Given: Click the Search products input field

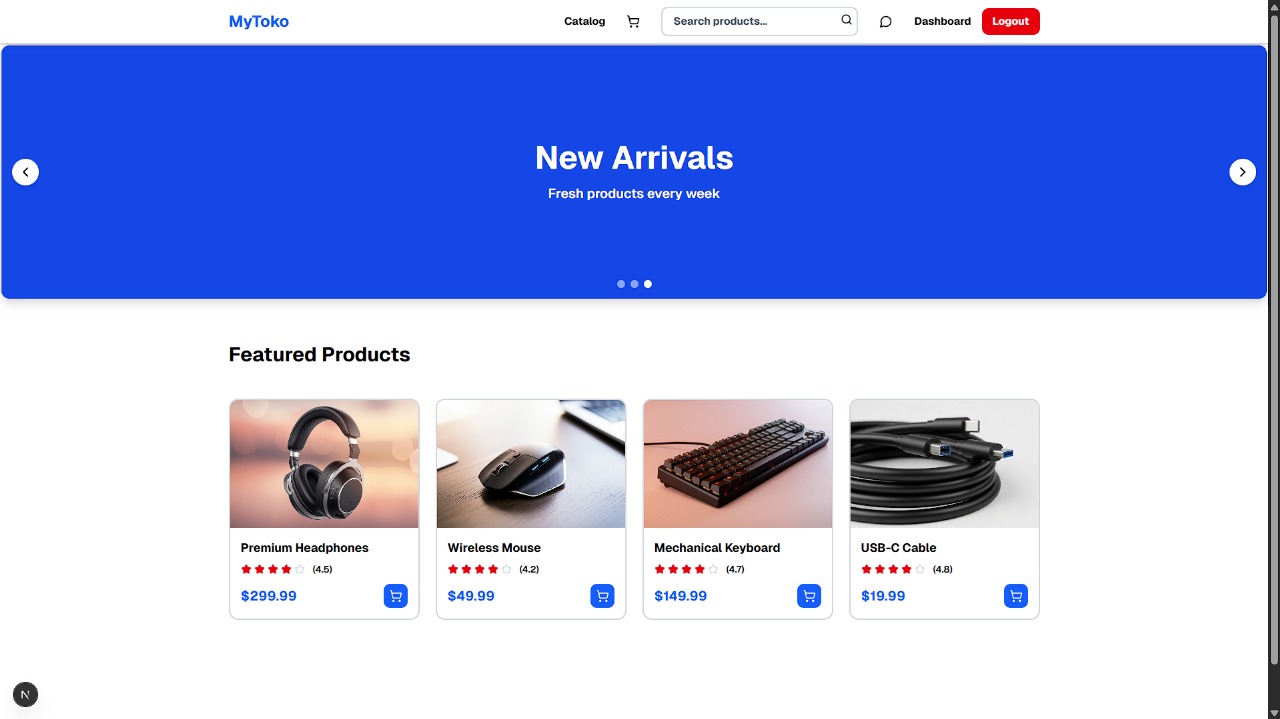Looking at the screenshot, I should tap(759, 21).
